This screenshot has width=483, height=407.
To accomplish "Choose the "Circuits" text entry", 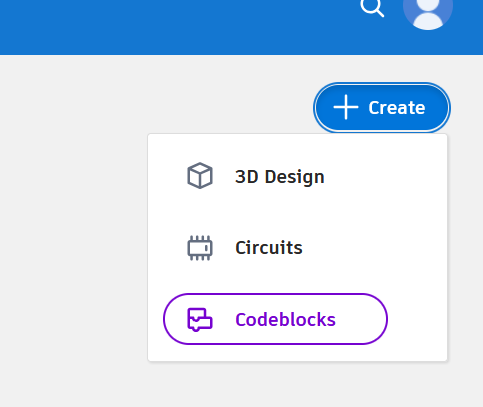I will [x=269, y=248].
